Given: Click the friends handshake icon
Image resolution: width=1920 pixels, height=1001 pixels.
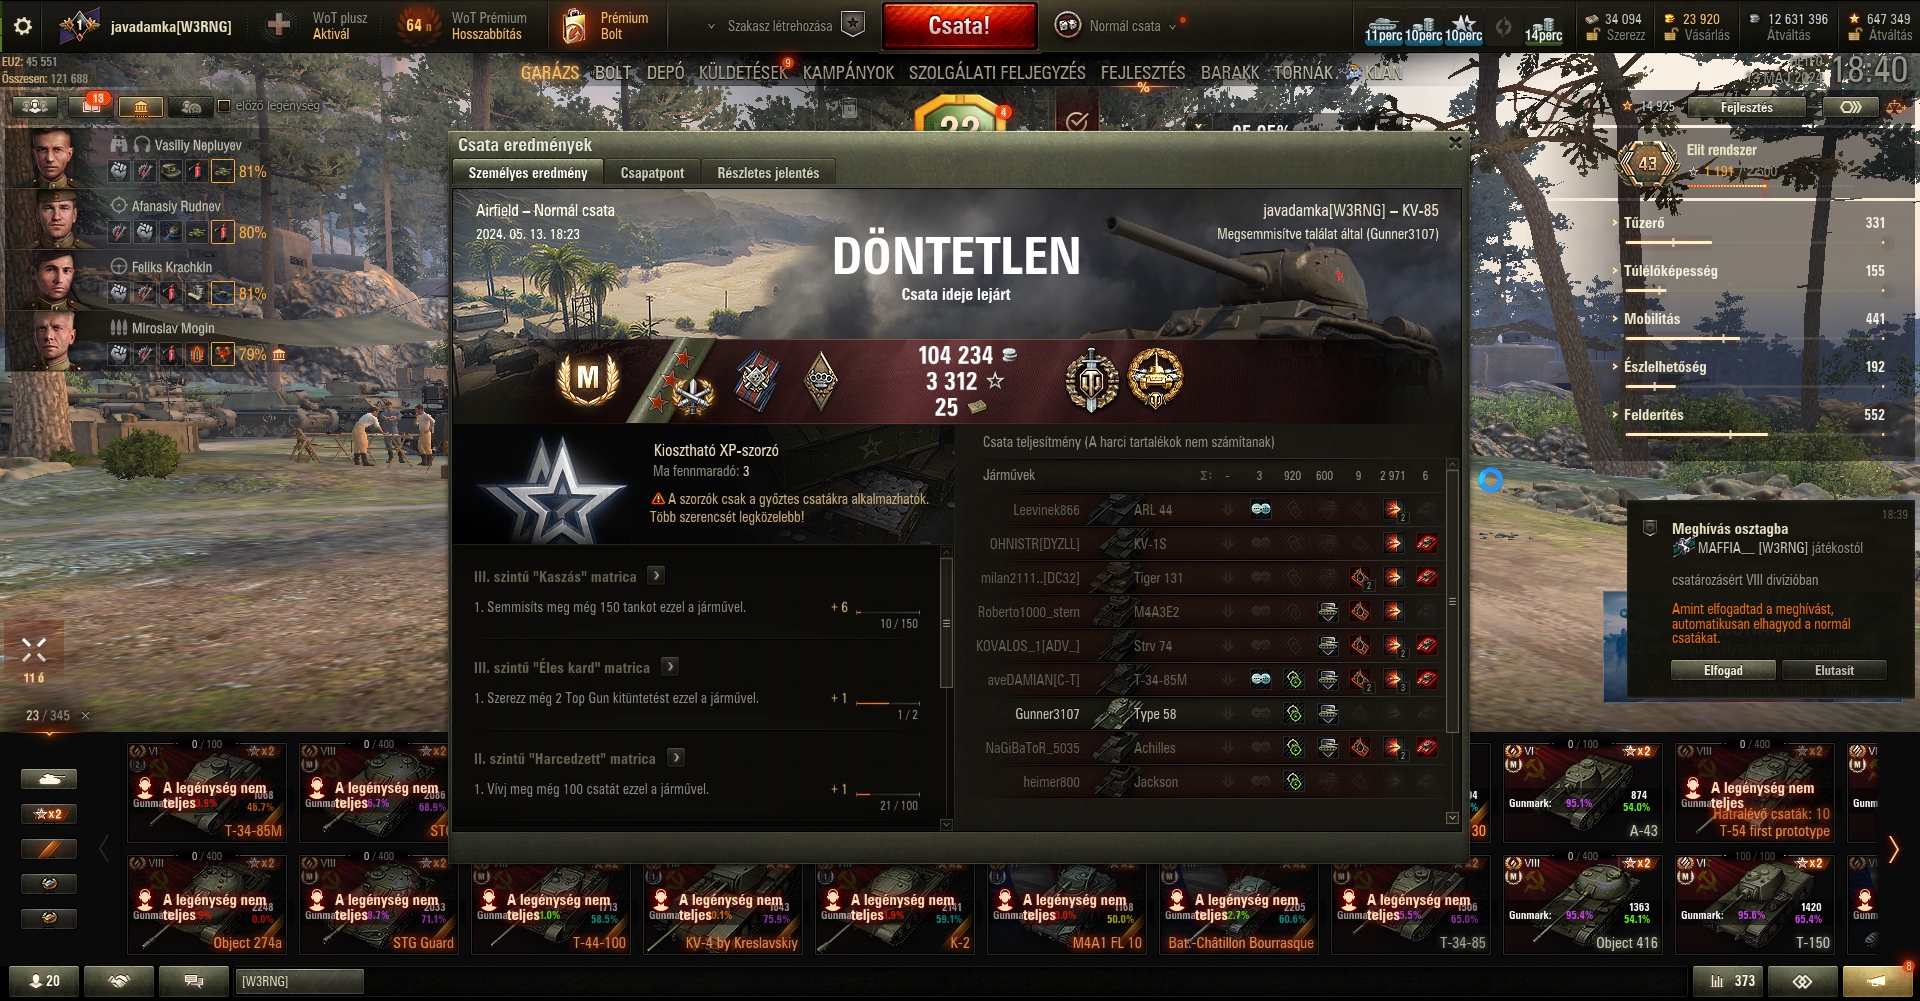Looking at the screenshot, I should (119, 981).
